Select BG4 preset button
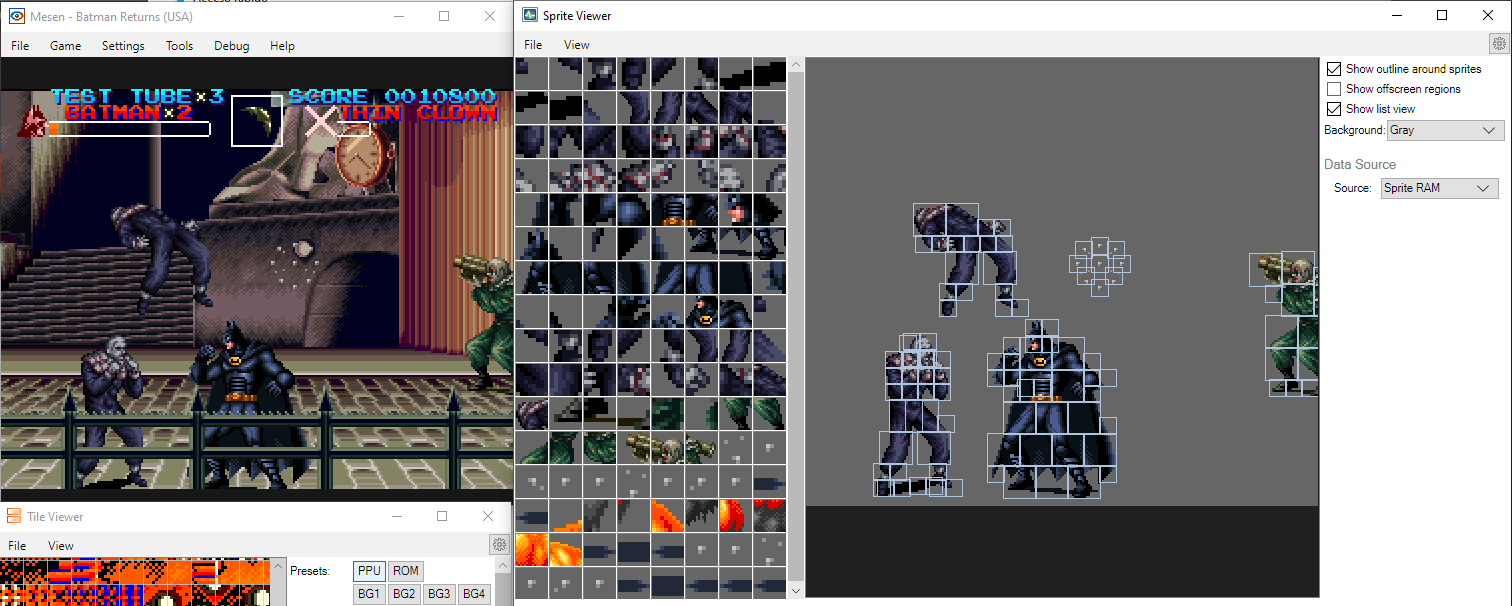Viewport: 1512px width, 606px height. [474, 594]
